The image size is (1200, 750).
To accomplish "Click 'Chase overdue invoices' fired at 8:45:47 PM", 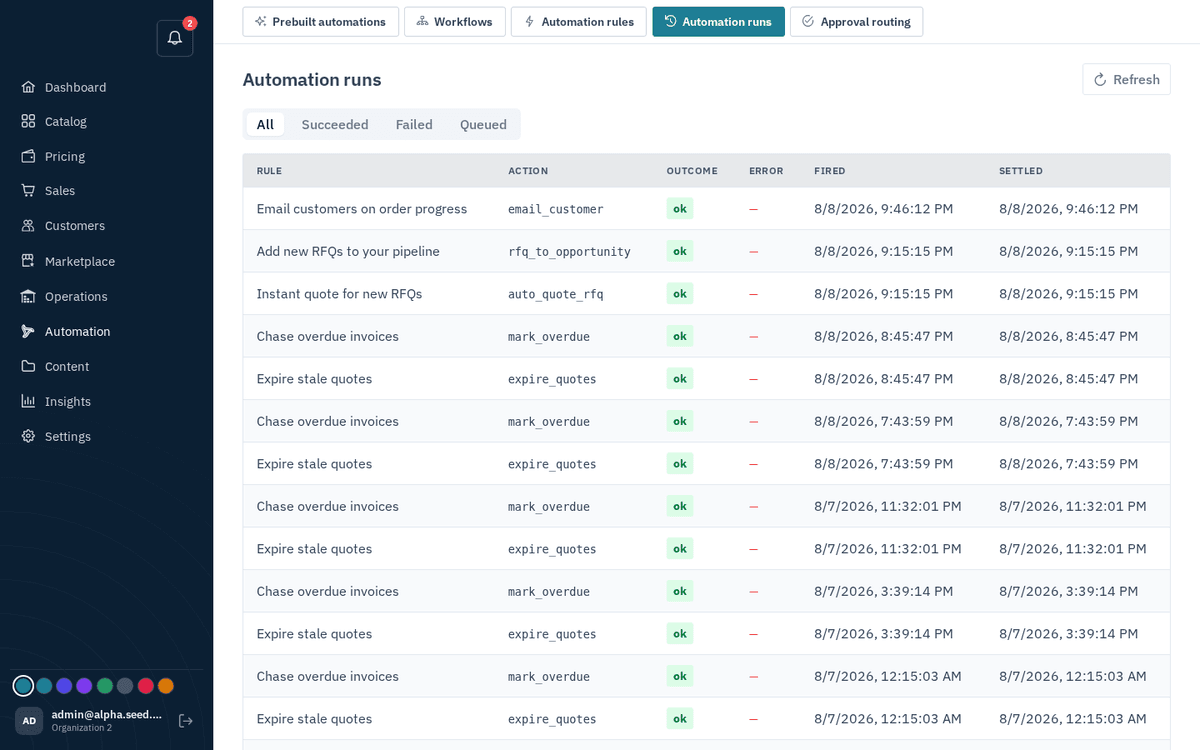I will (x=327, y=336).
